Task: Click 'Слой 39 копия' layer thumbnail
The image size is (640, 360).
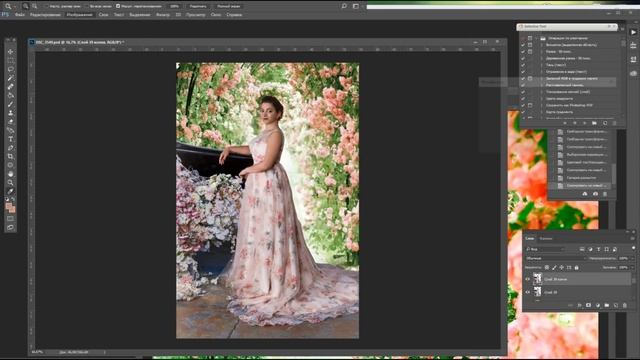Action: (538, 279)
